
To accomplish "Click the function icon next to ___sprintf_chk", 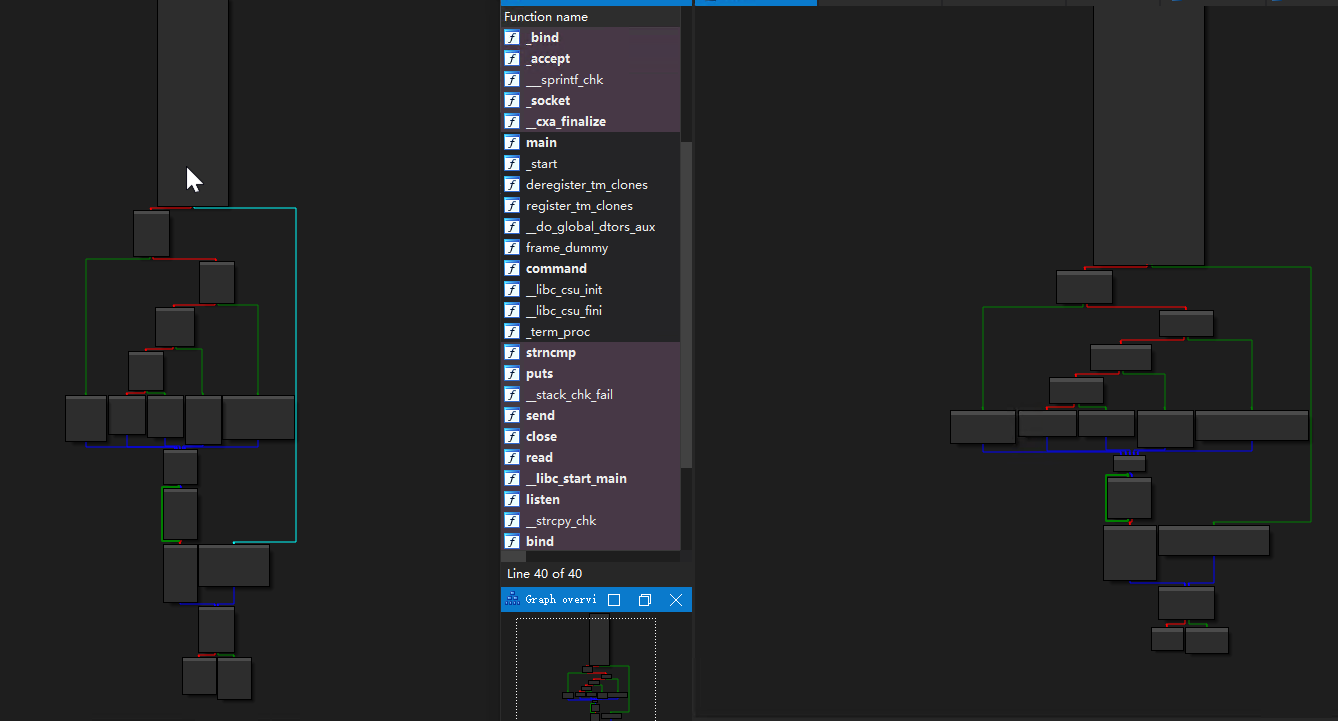I will [x=512, y=80].
